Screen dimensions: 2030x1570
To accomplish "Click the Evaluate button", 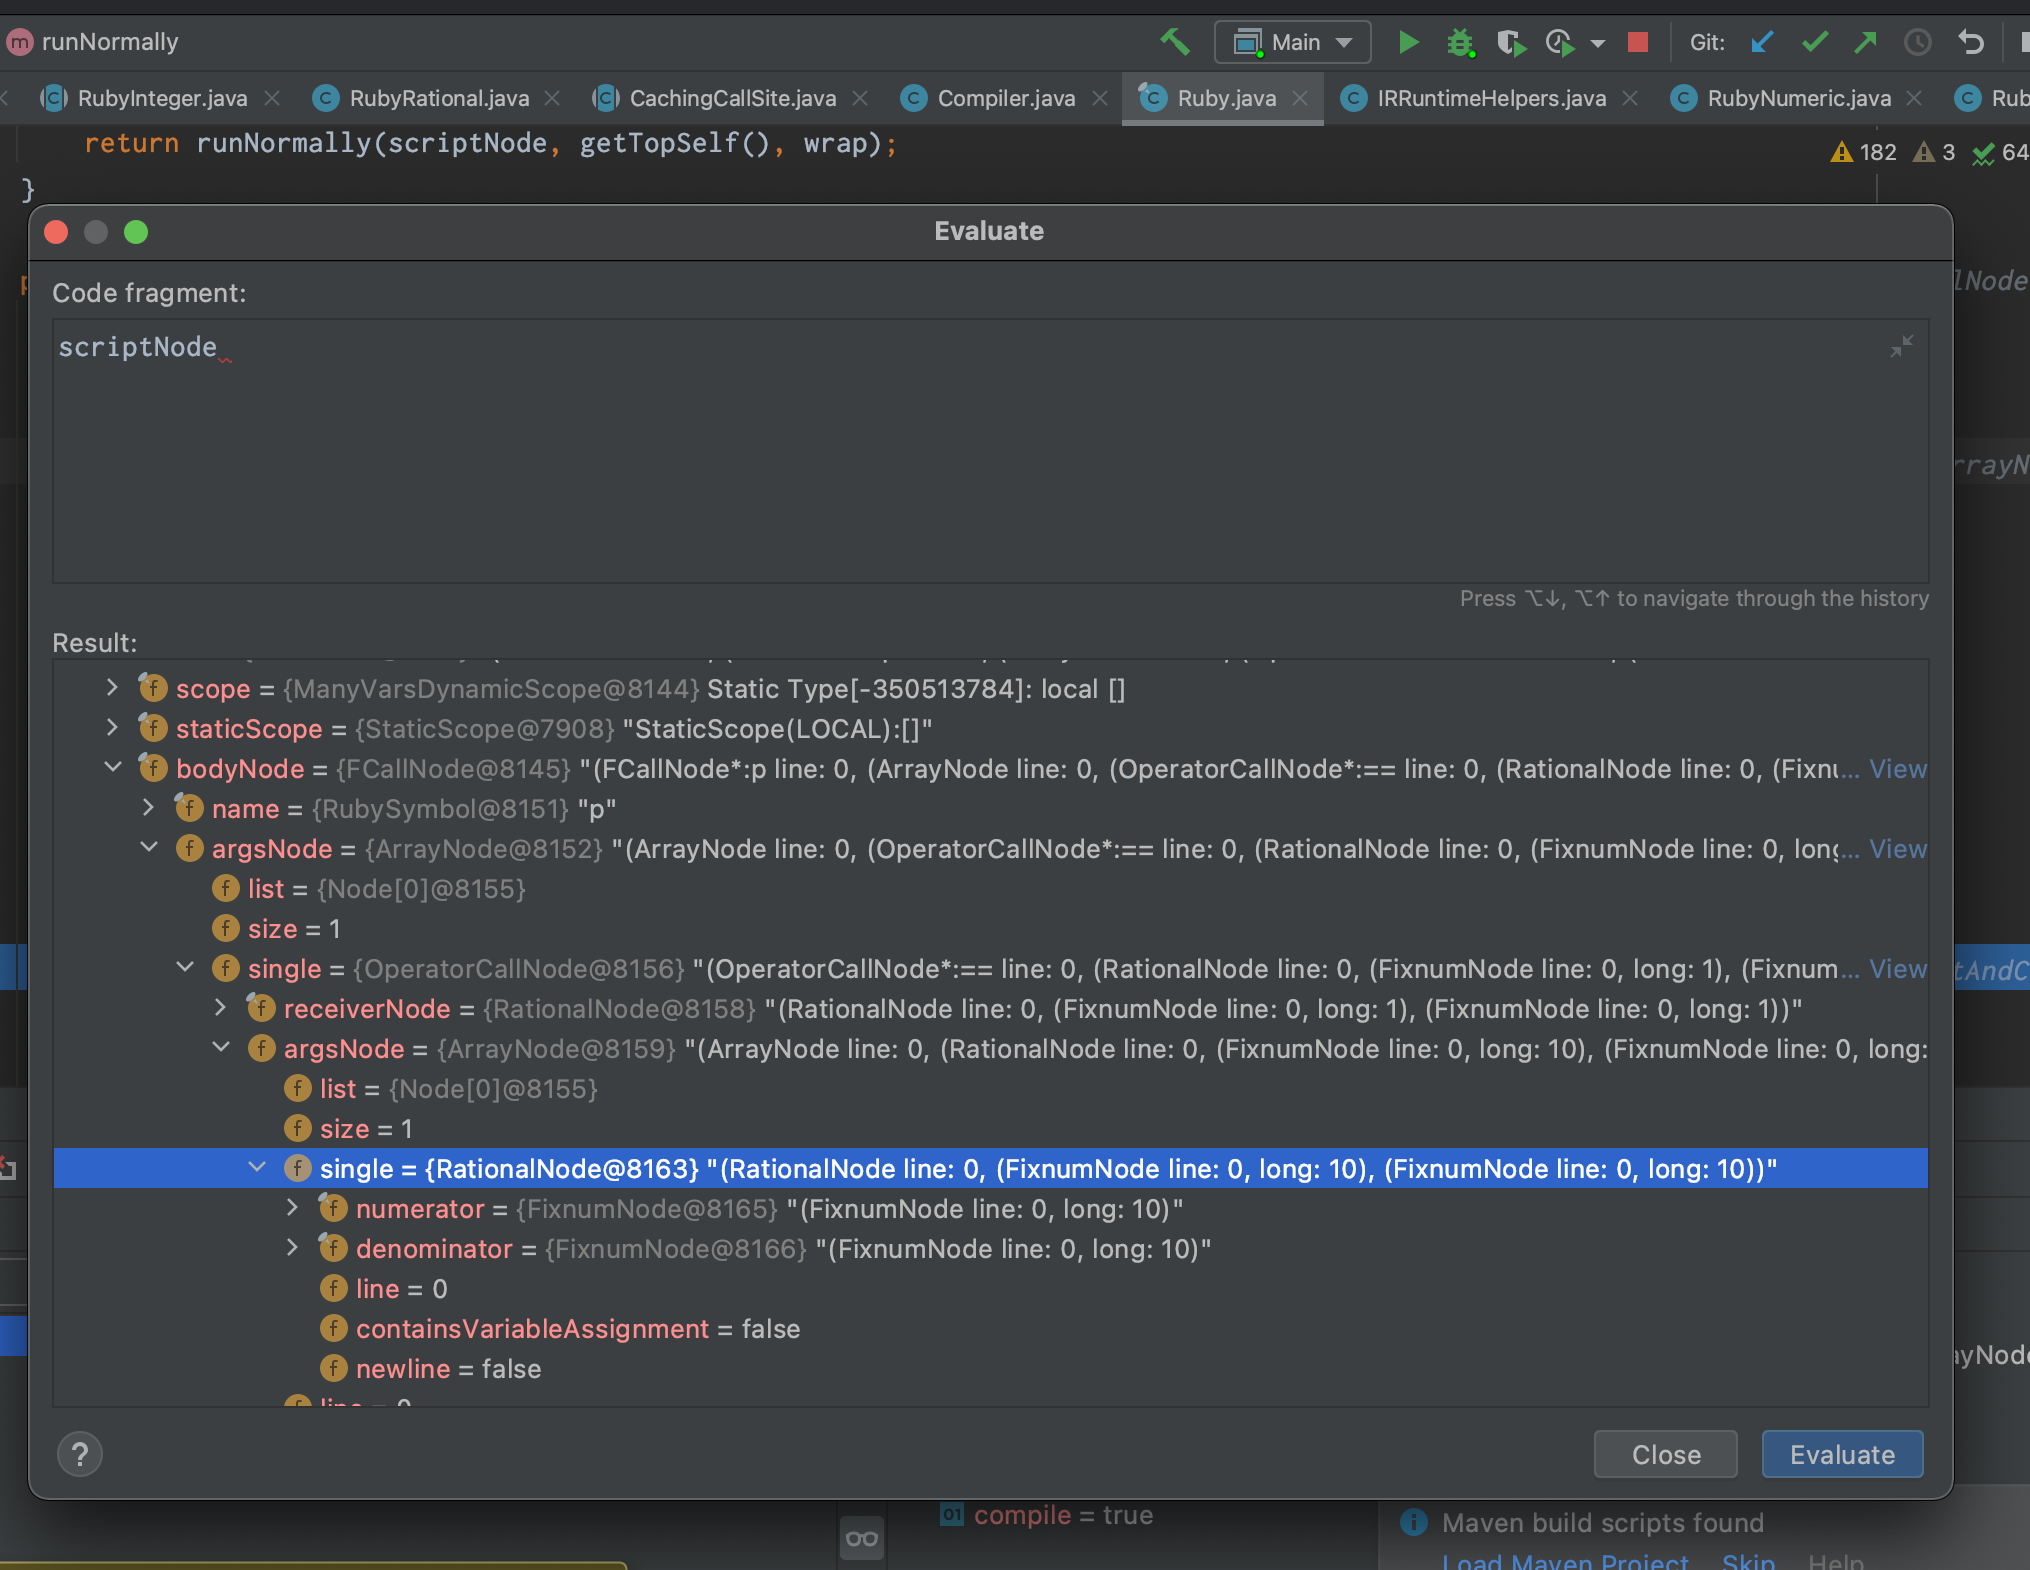I will pos(1842,1455).
